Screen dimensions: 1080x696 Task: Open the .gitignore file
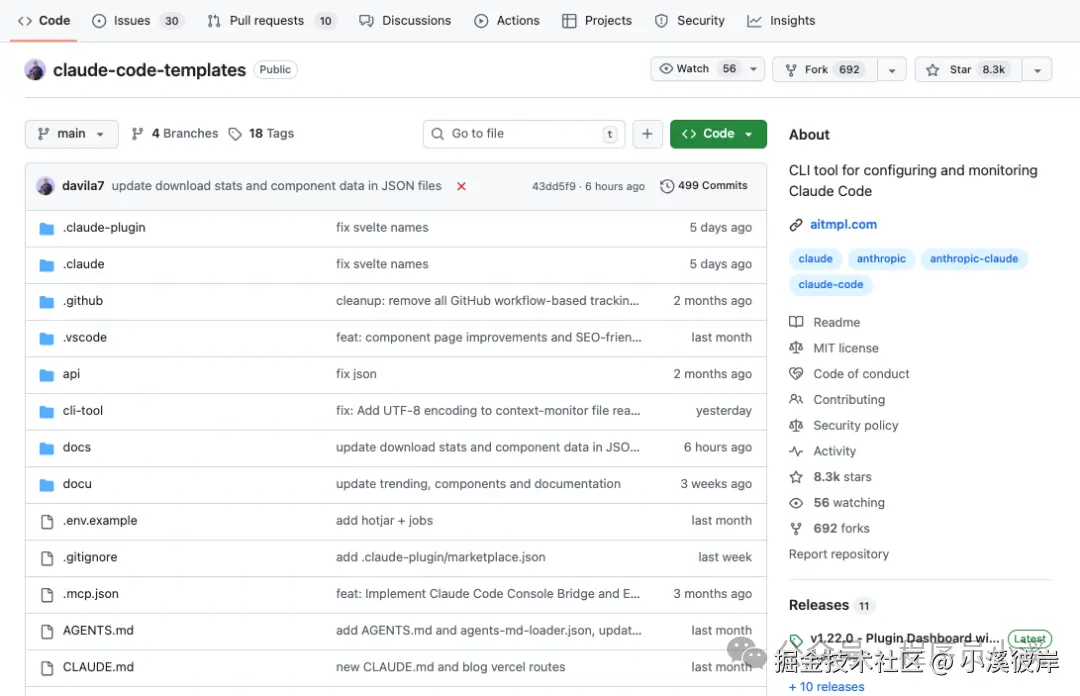(90, 557)
